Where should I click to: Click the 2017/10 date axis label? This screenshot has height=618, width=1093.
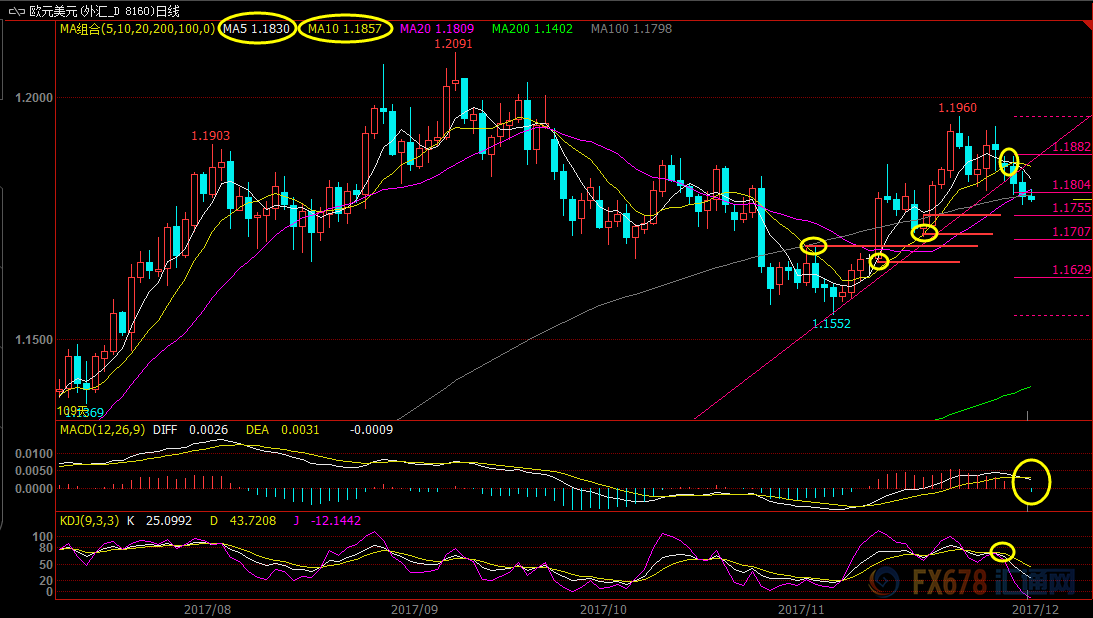(603, 610)
